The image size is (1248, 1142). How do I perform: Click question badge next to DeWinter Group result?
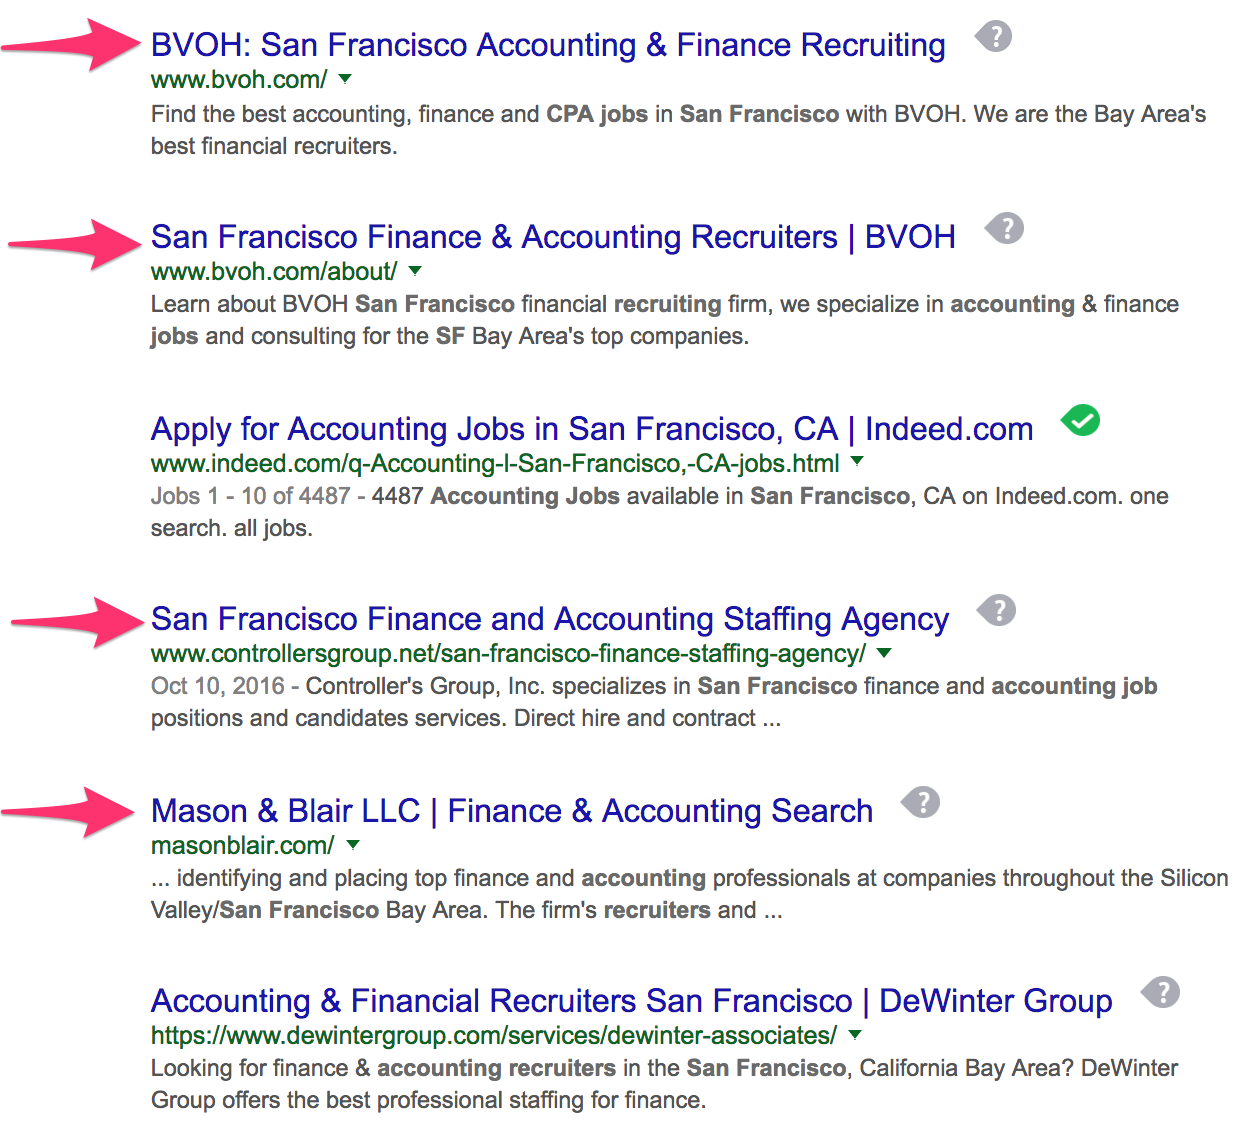click(1161, 993)
